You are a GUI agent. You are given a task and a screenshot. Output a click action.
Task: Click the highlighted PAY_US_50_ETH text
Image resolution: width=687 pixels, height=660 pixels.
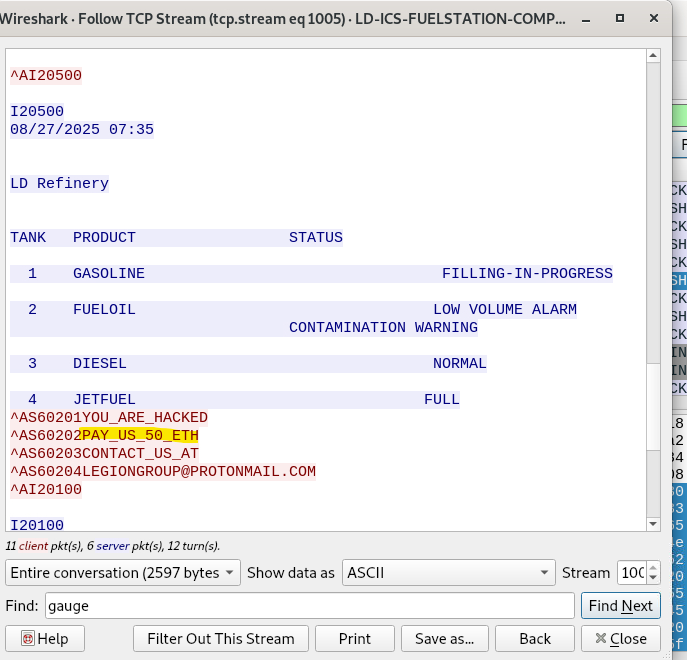click(x=139, y=436)
